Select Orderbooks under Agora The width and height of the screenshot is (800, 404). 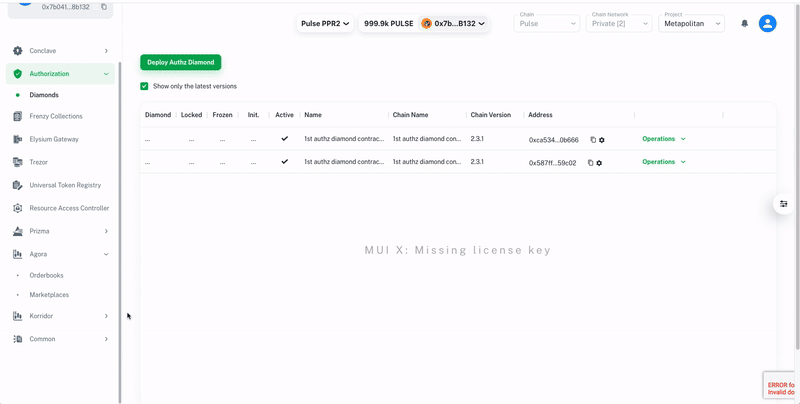click(46, 275)
